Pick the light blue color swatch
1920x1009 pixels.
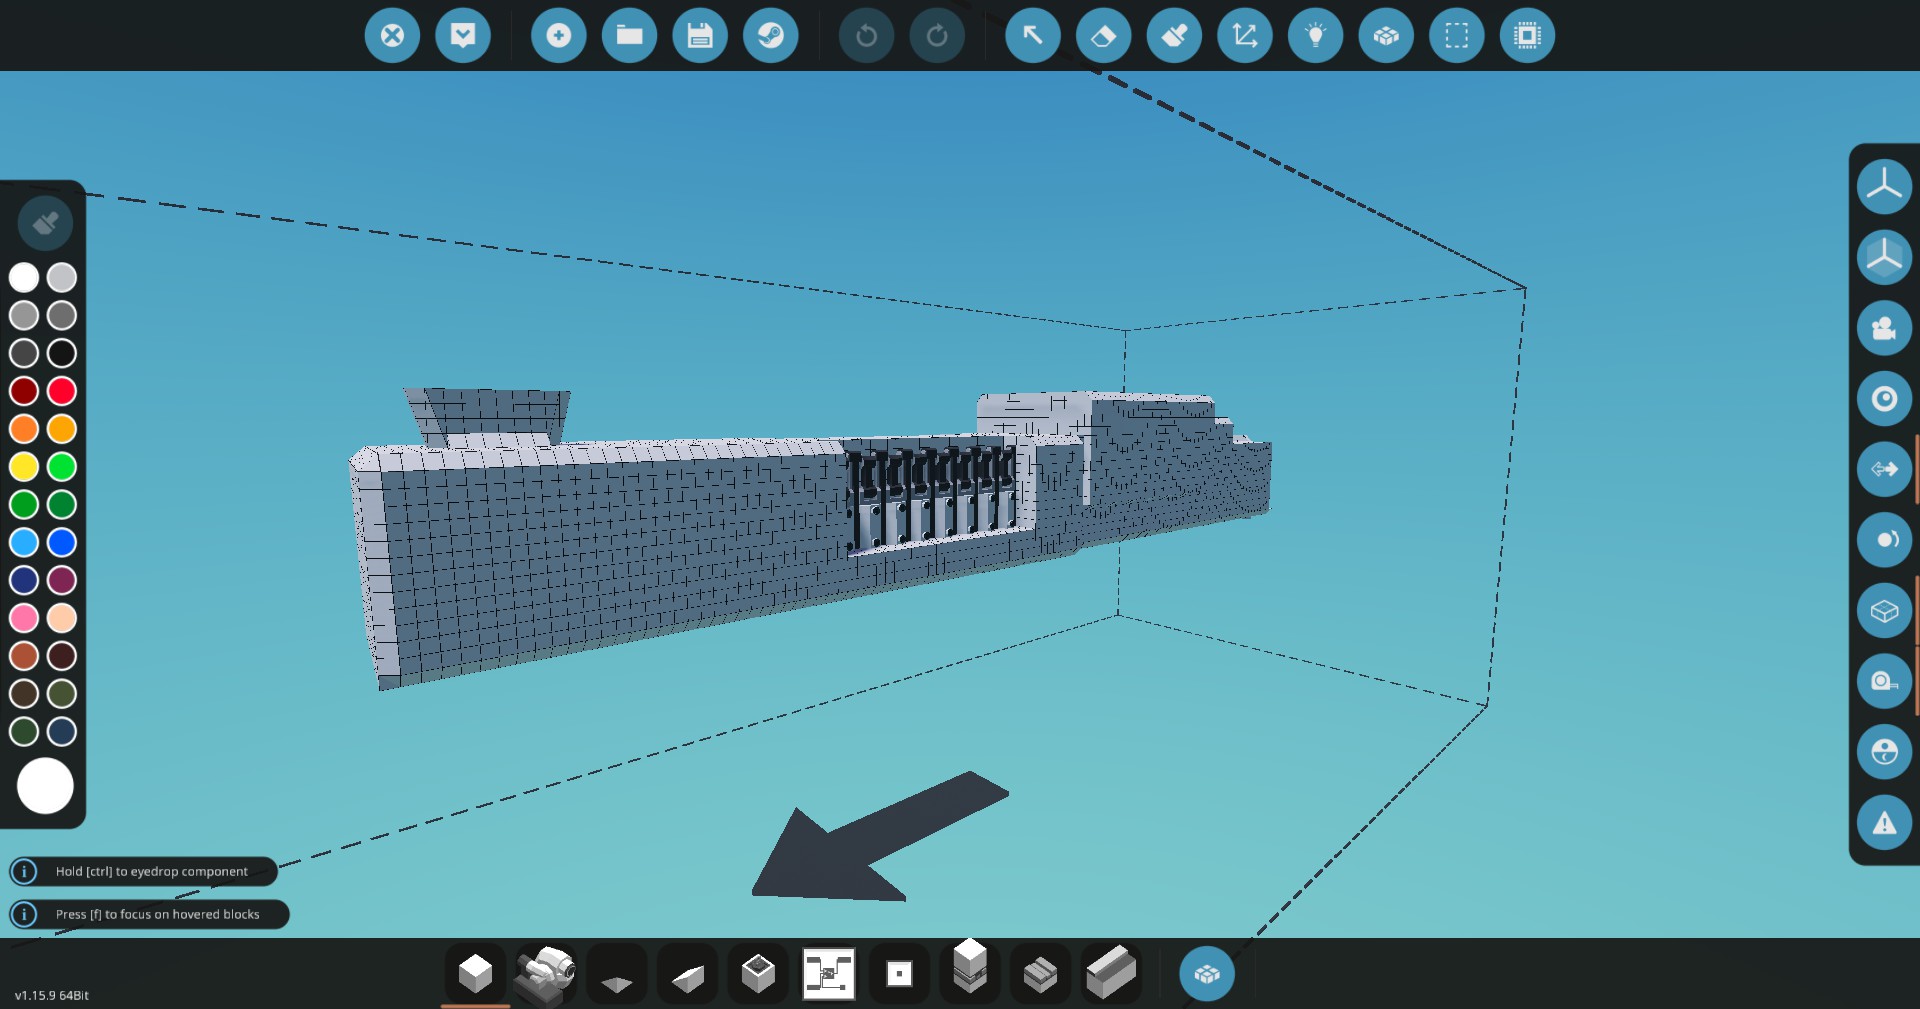[24, 542]
